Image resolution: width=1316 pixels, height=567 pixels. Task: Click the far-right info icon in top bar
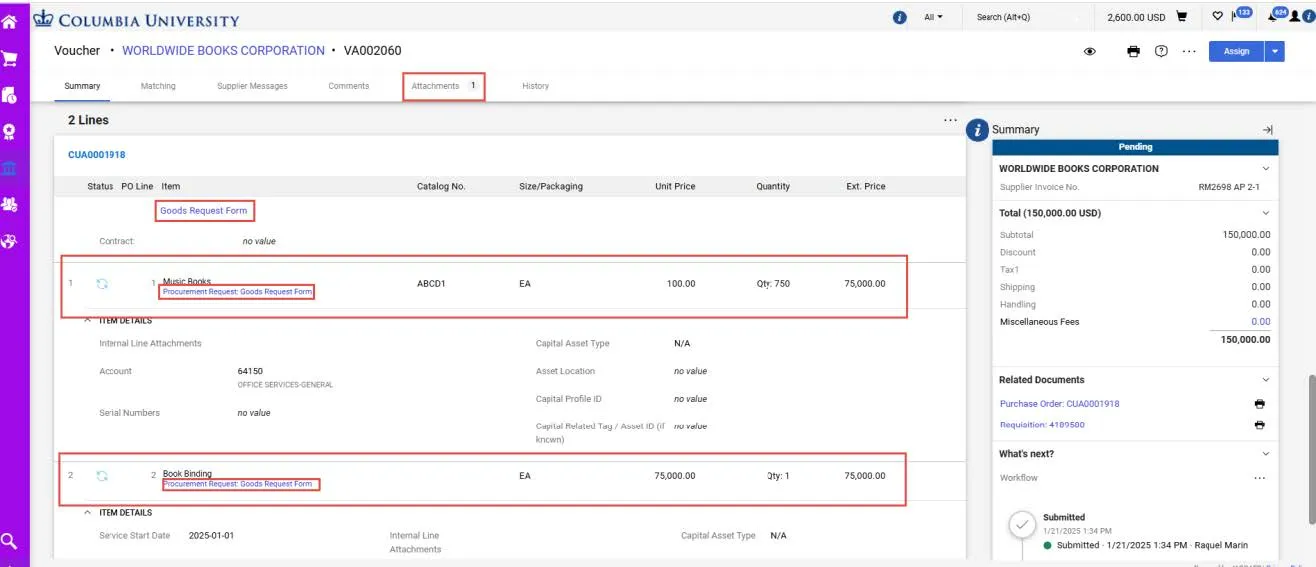(1309, 17)
